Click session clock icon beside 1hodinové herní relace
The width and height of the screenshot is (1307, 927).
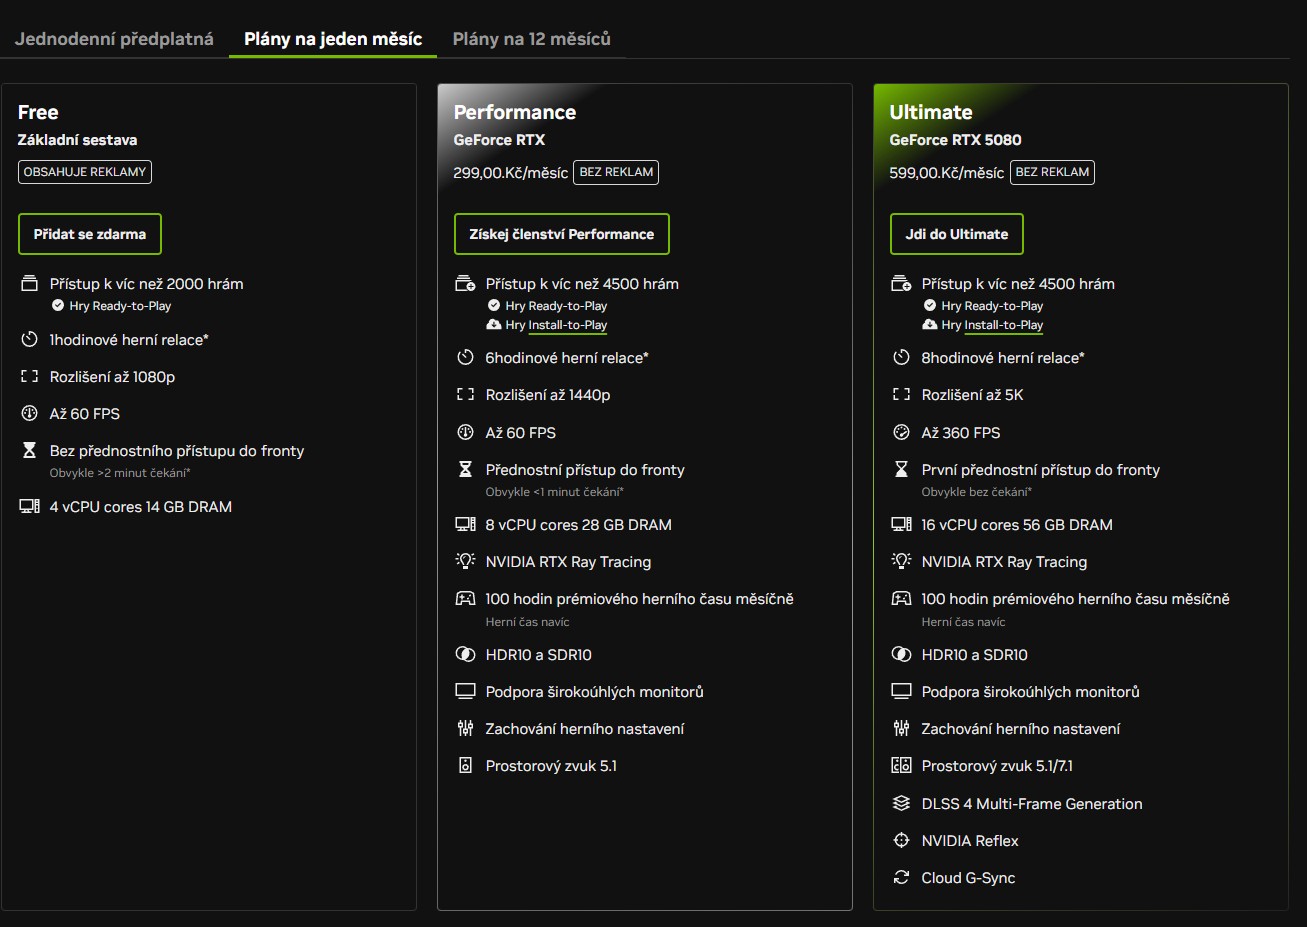click(x=29, y=340)
